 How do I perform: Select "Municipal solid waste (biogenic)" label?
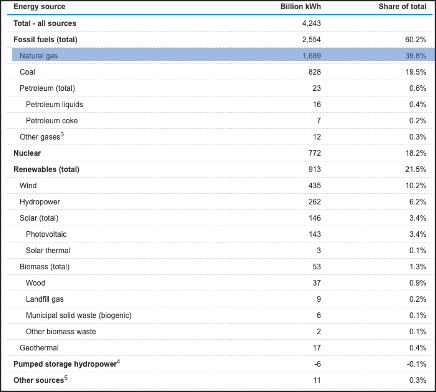[78, 315]
